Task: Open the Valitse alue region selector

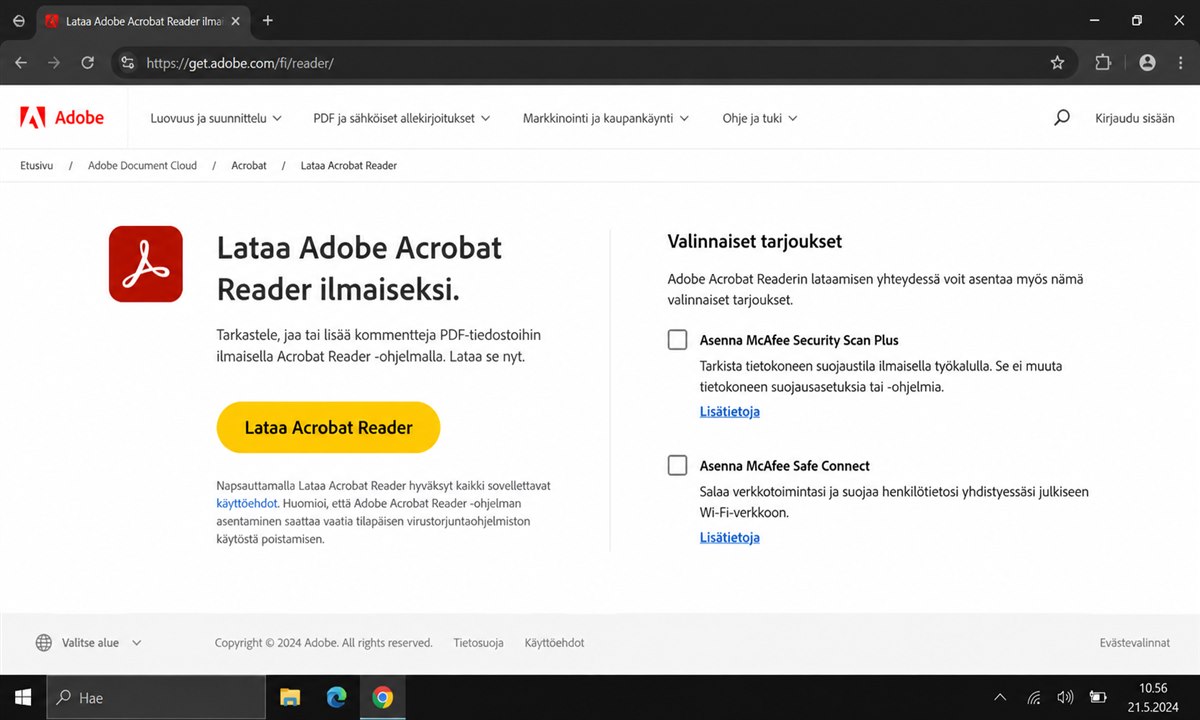Action: coord(89,643)
